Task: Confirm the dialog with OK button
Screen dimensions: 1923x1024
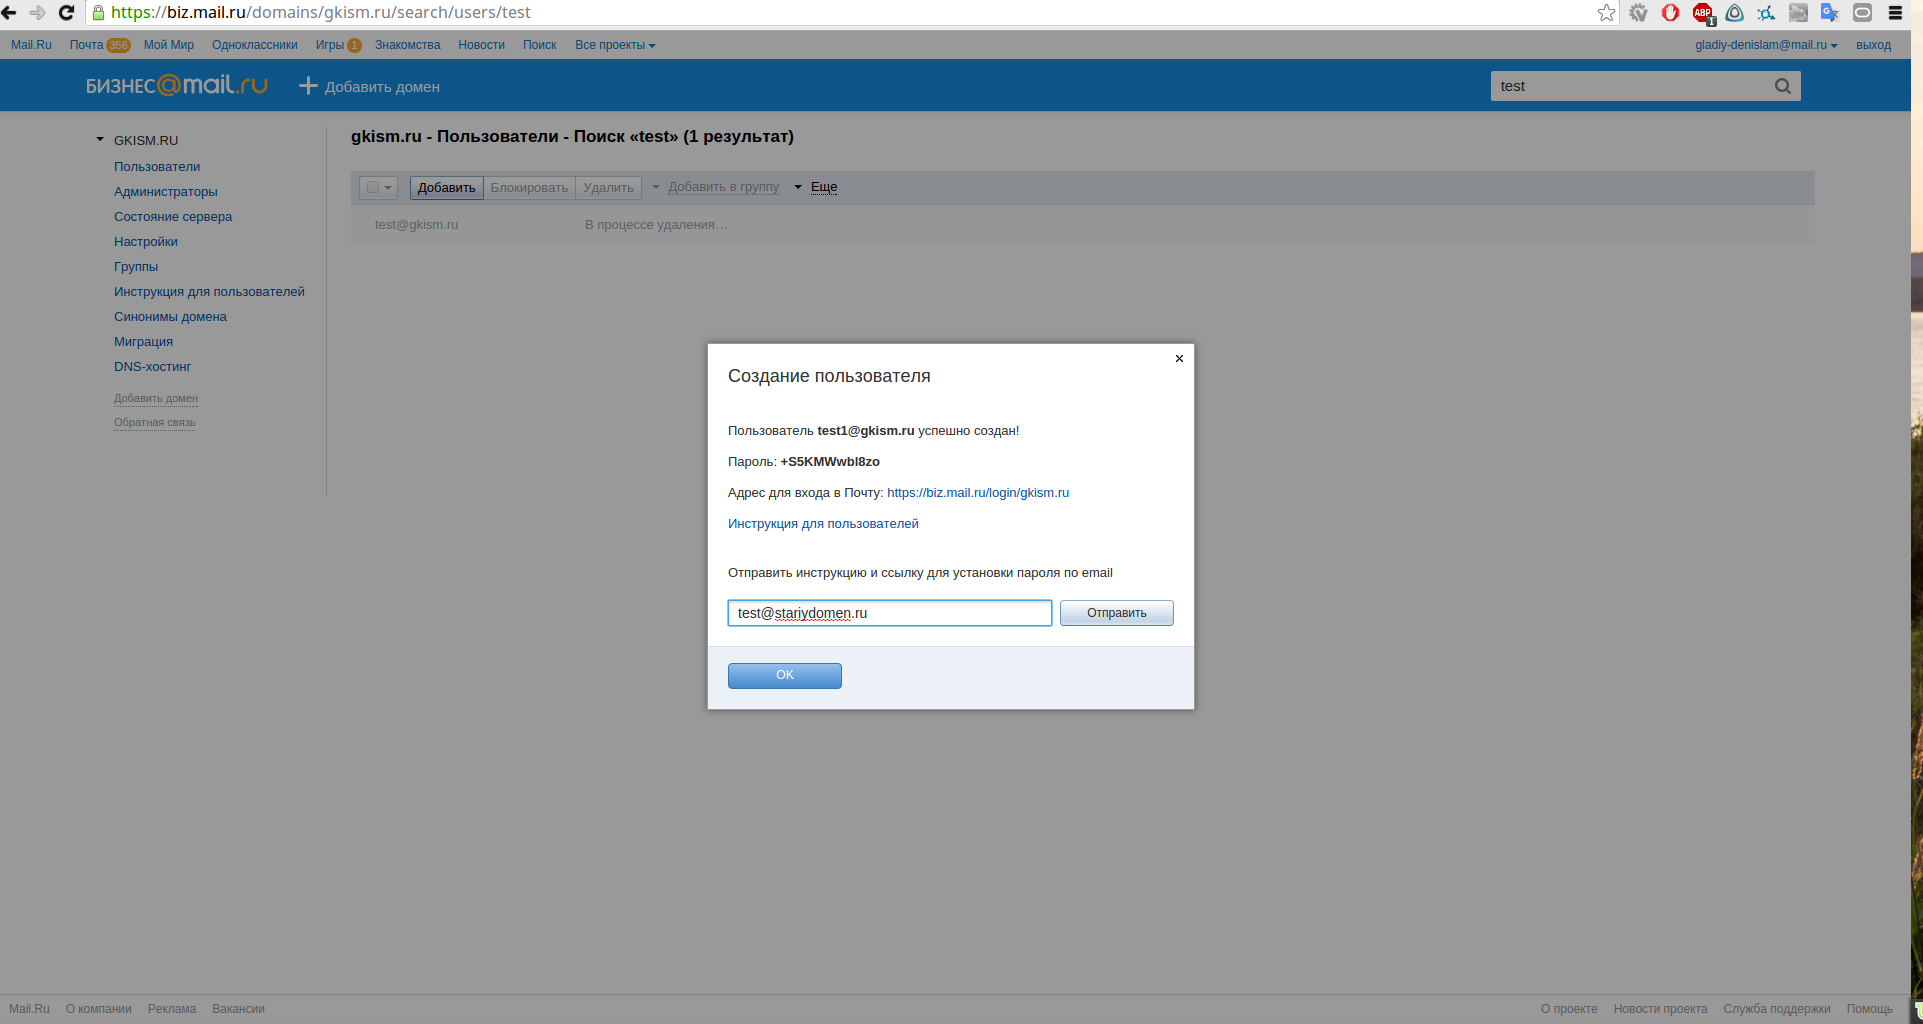Action: 784,676
